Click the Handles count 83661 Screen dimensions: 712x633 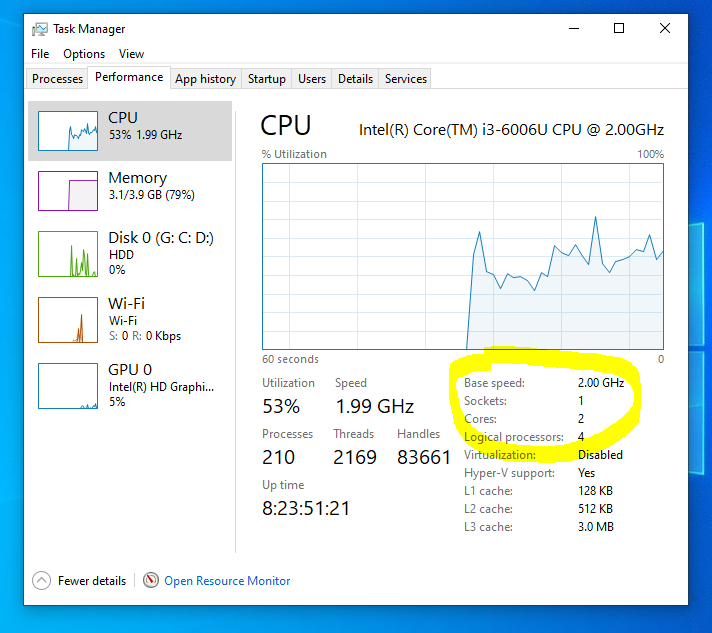[x=424, y=457]
